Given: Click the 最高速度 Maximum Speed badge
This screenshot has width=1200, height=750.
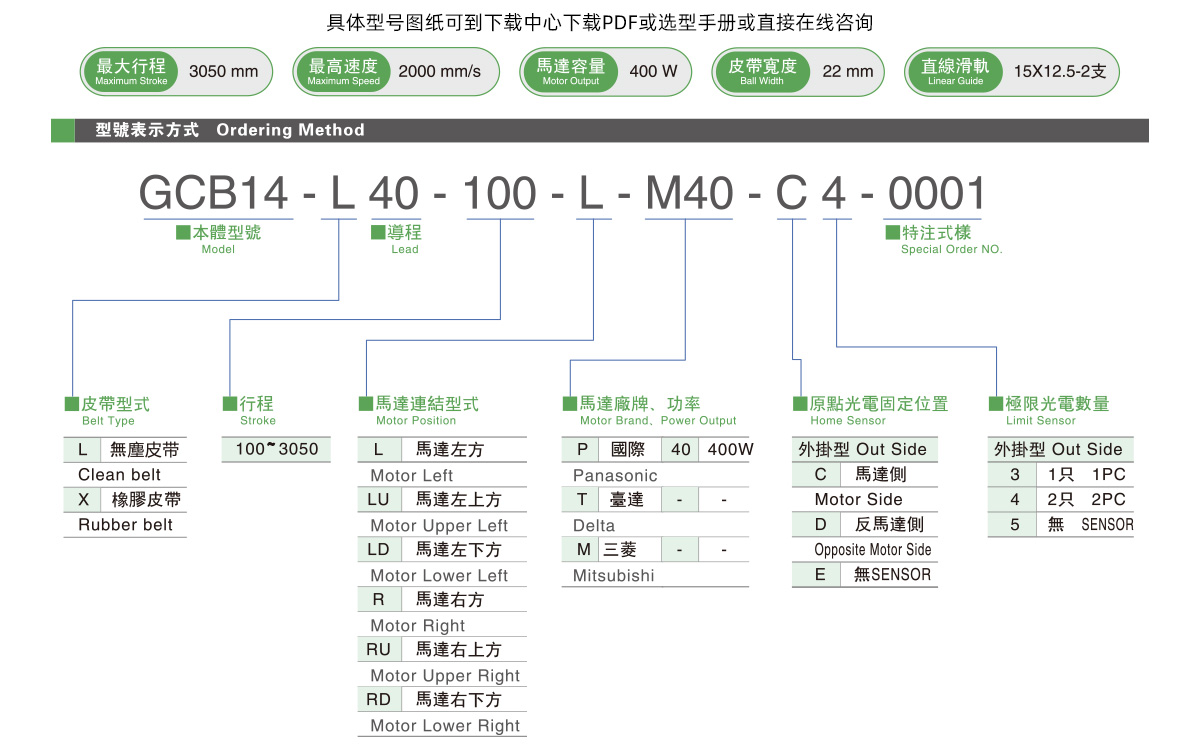Looking at the screenshot, I should click(343, 71).
